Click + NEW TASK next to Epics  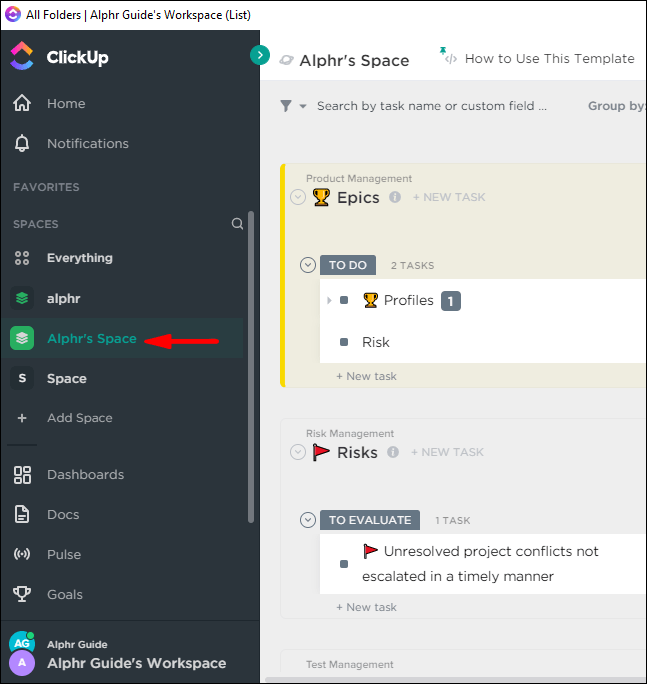tap(449, 197)
